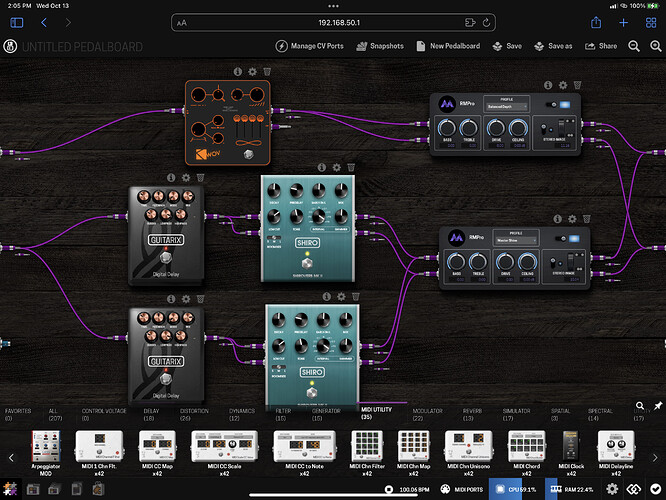This screenshot has height=500, width=666.
Task: Remove upper RMPro plugin via trash icon
Action: coord(578,85)
